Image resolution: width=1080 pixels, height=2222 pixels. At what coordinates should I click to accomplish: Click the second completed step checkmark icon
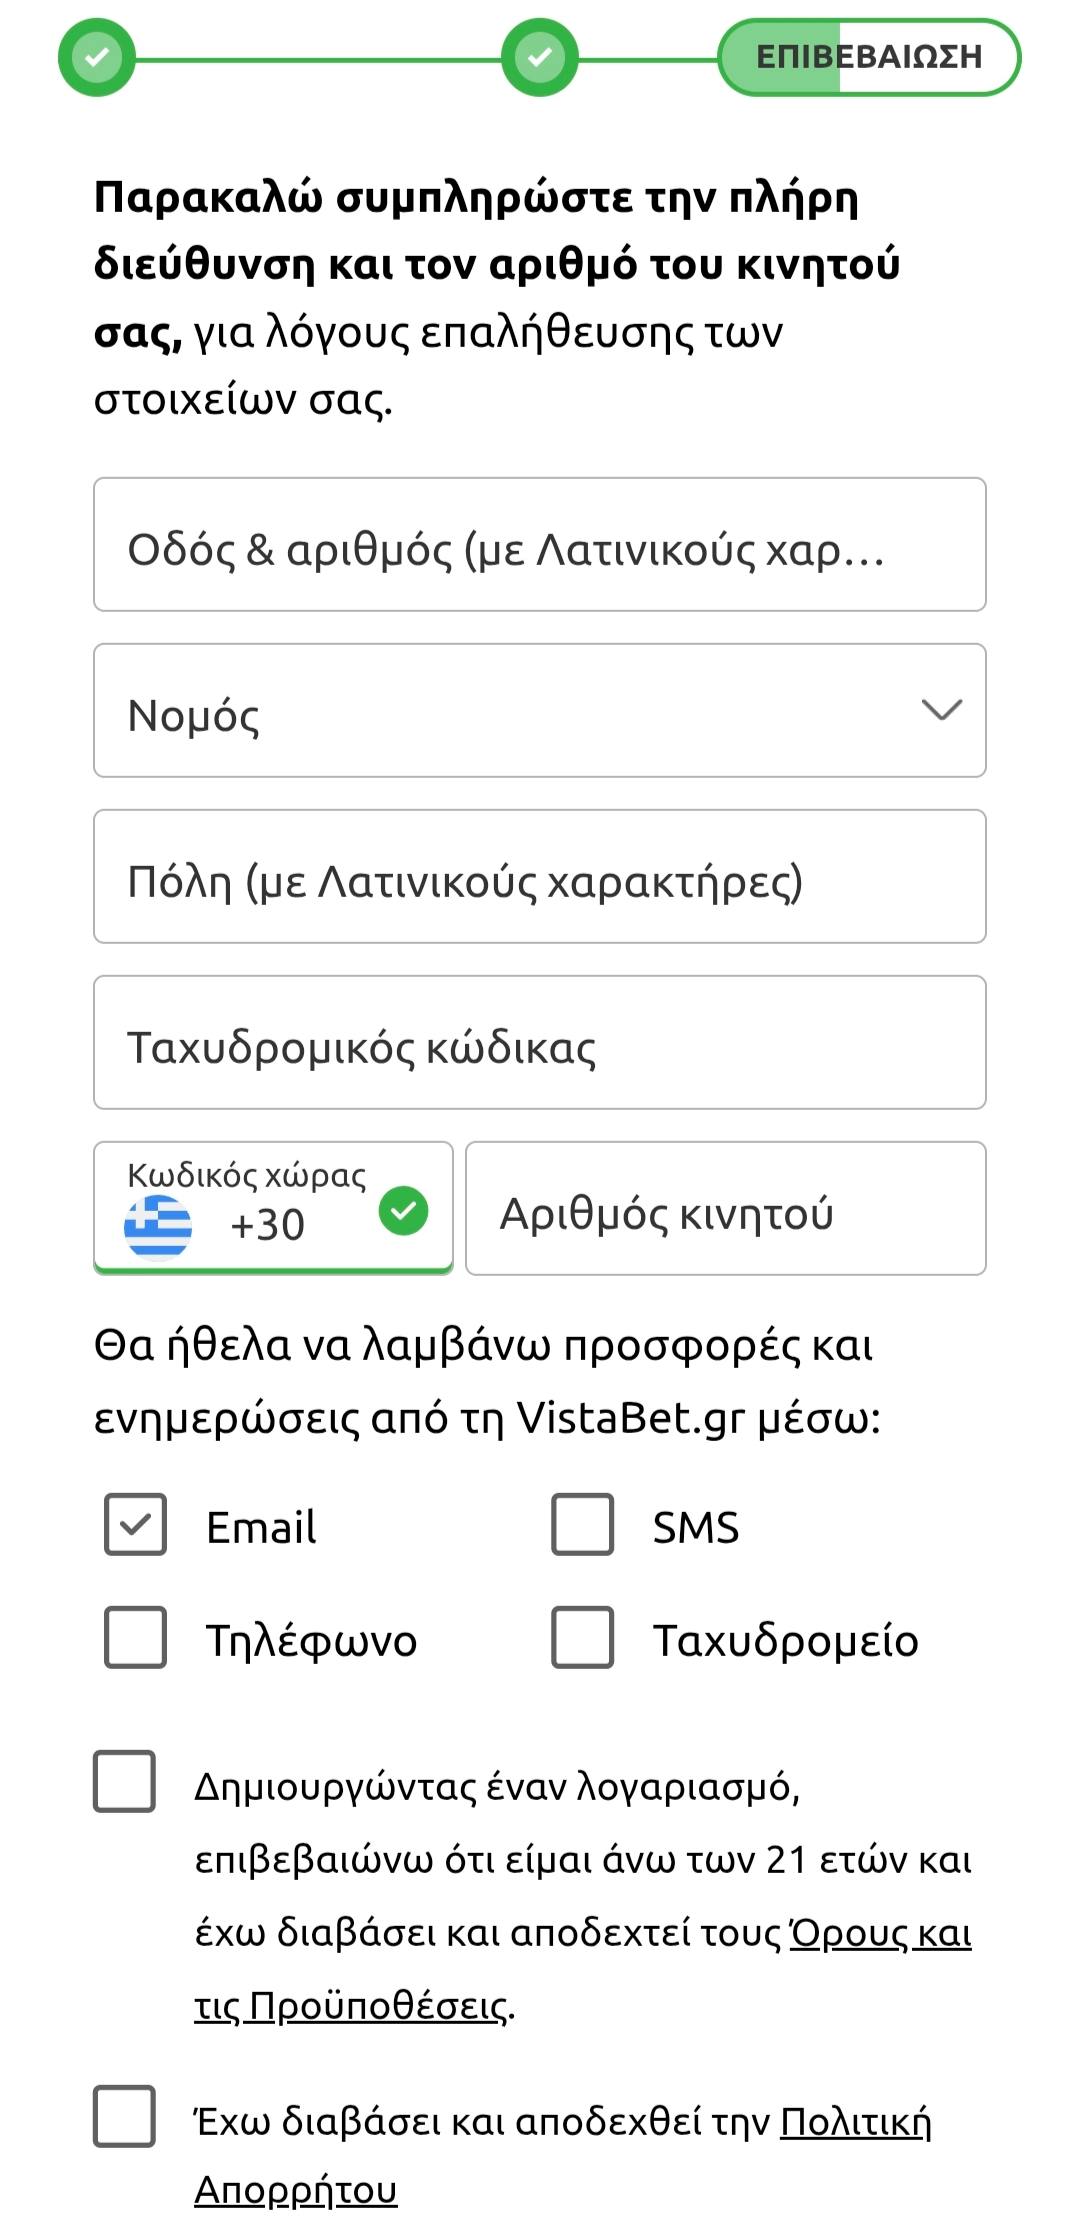point(539,58)
